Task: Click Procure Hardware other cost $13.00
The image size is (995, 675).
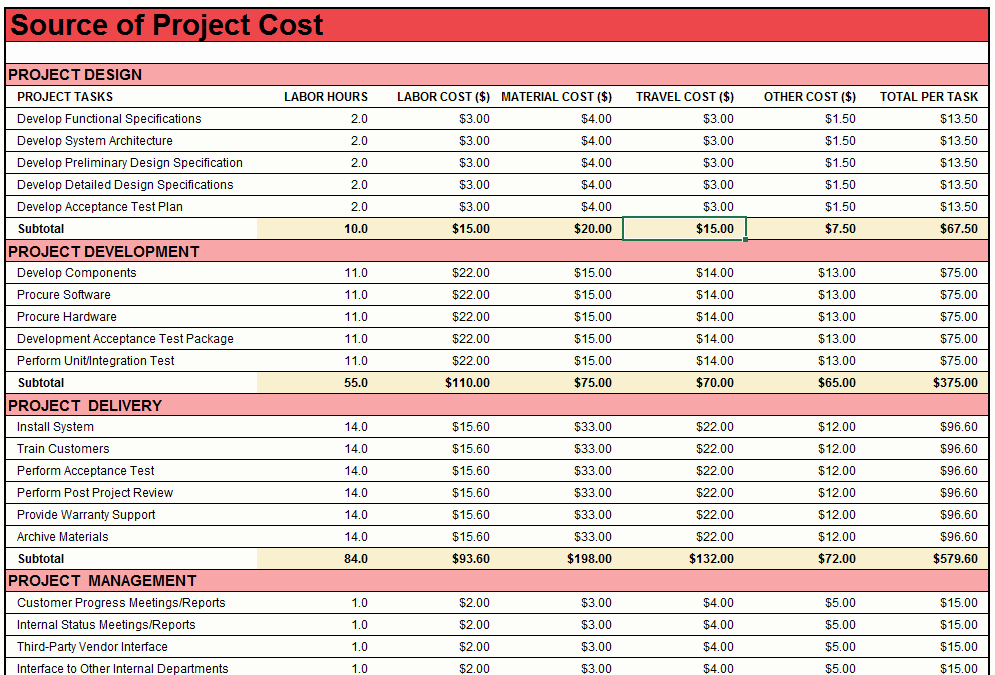Action: click(x=836, y=317)
